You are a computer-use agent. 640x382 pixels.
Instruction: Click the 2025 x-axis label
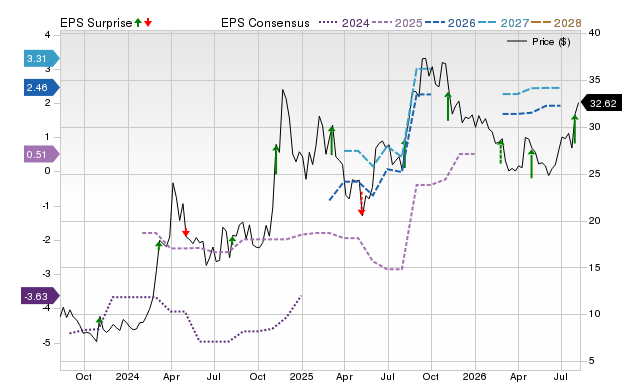click(x=301, y=376)
